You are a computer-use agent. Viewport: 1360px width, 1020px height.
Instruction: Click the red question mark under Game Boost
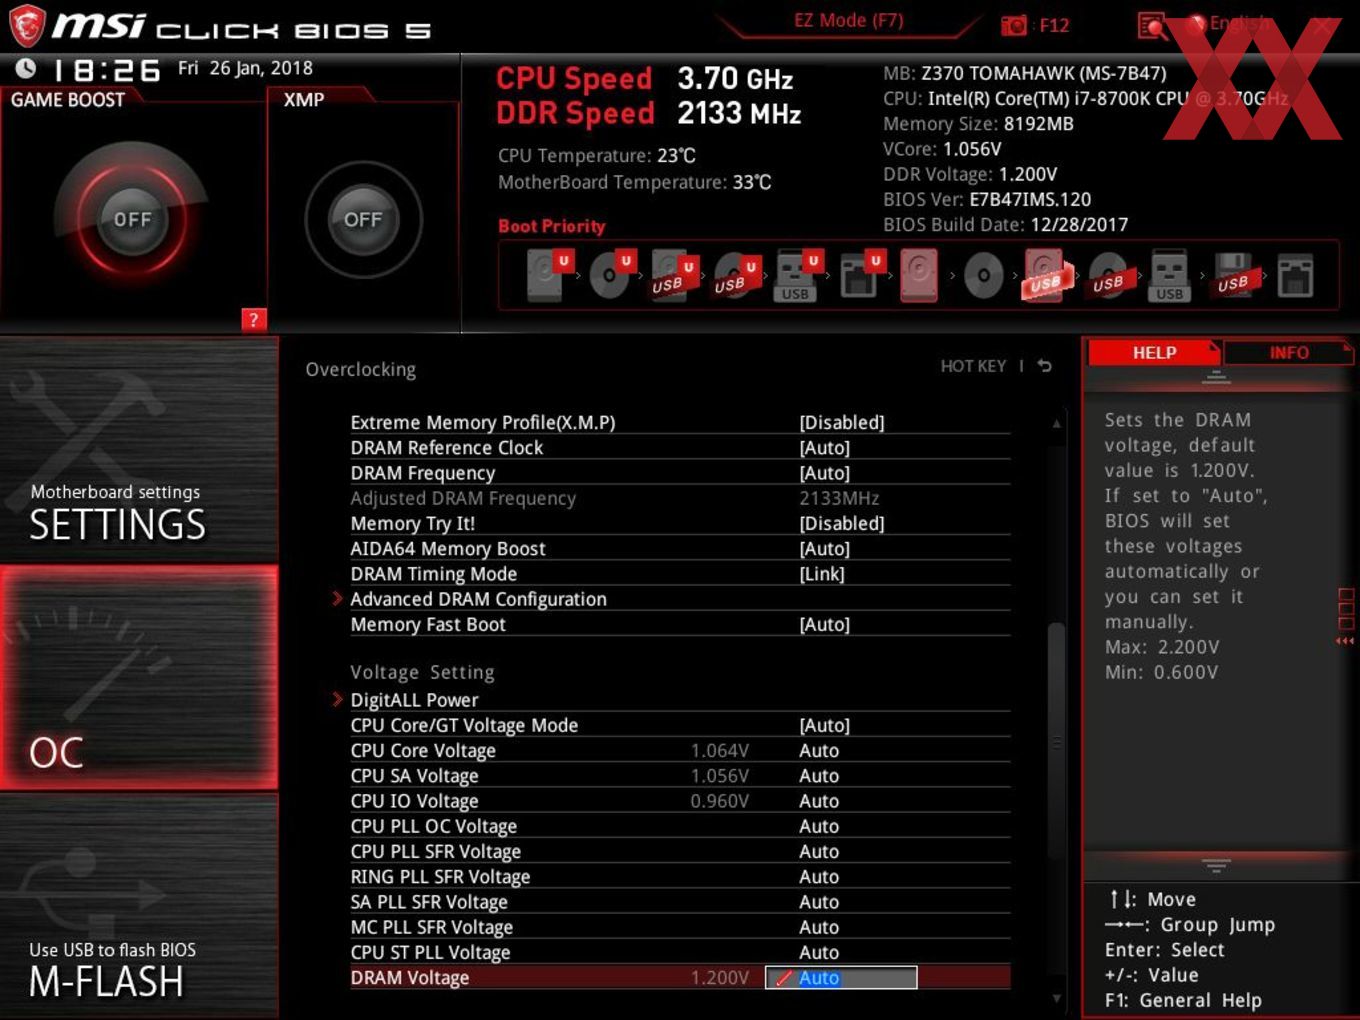[253, 319]
